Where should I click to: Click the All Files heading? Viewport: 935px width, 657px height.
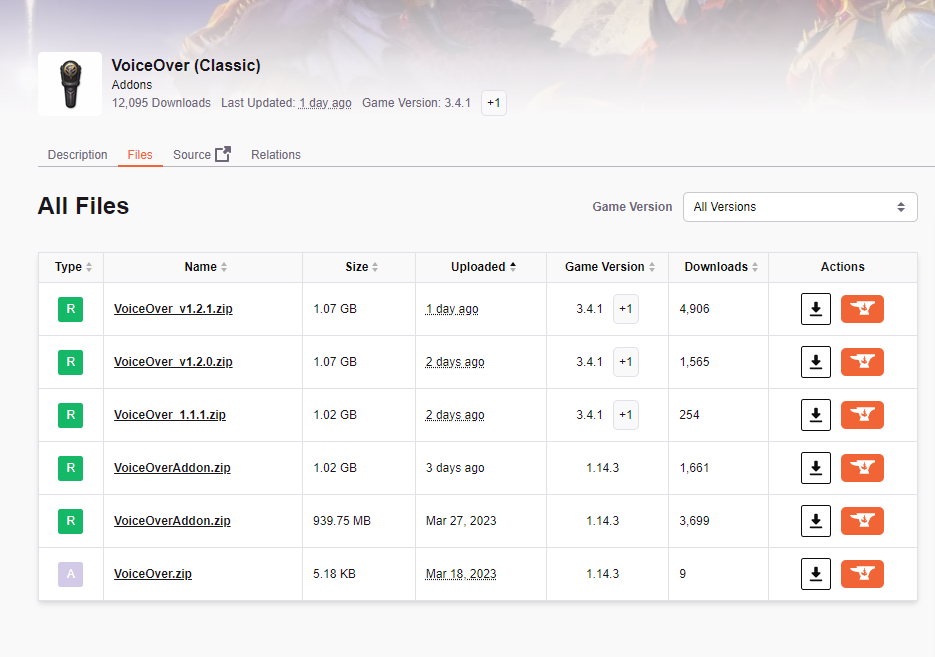(x=83, y=206)
